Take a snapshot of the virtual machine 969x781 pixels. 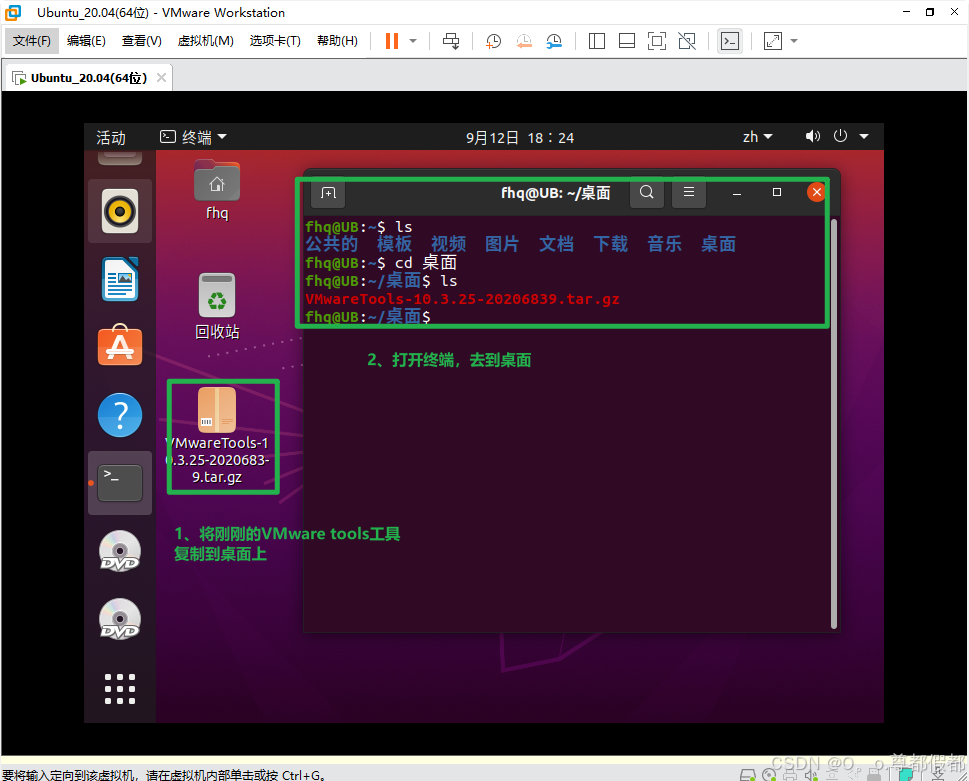click(493, 41)
